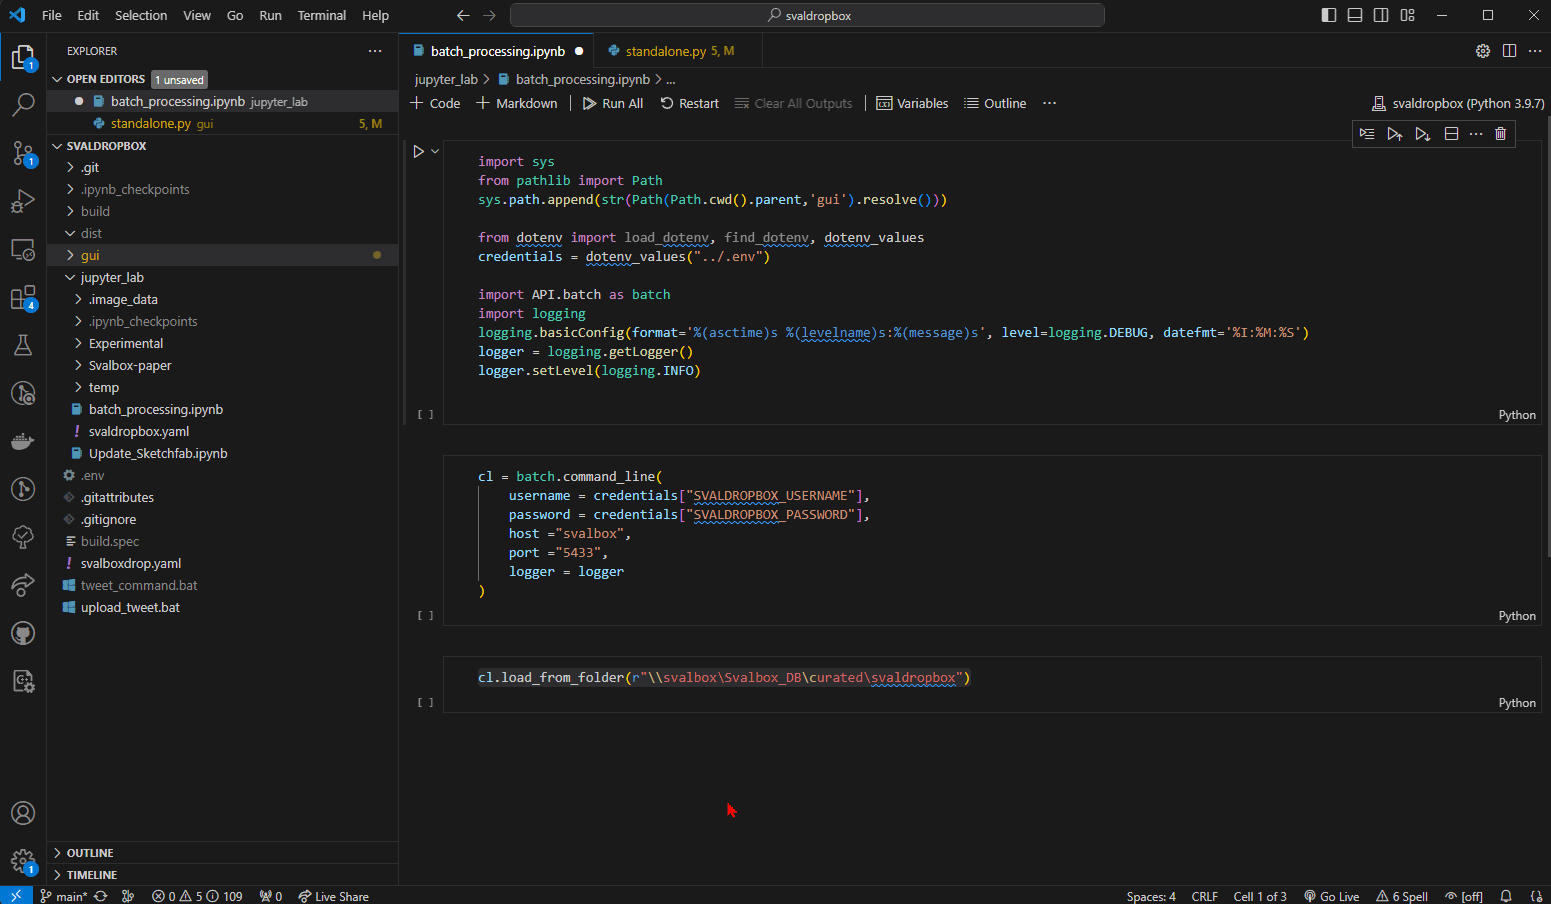
Task: Split the editor to the right
Action: [x=1509, y=51]
